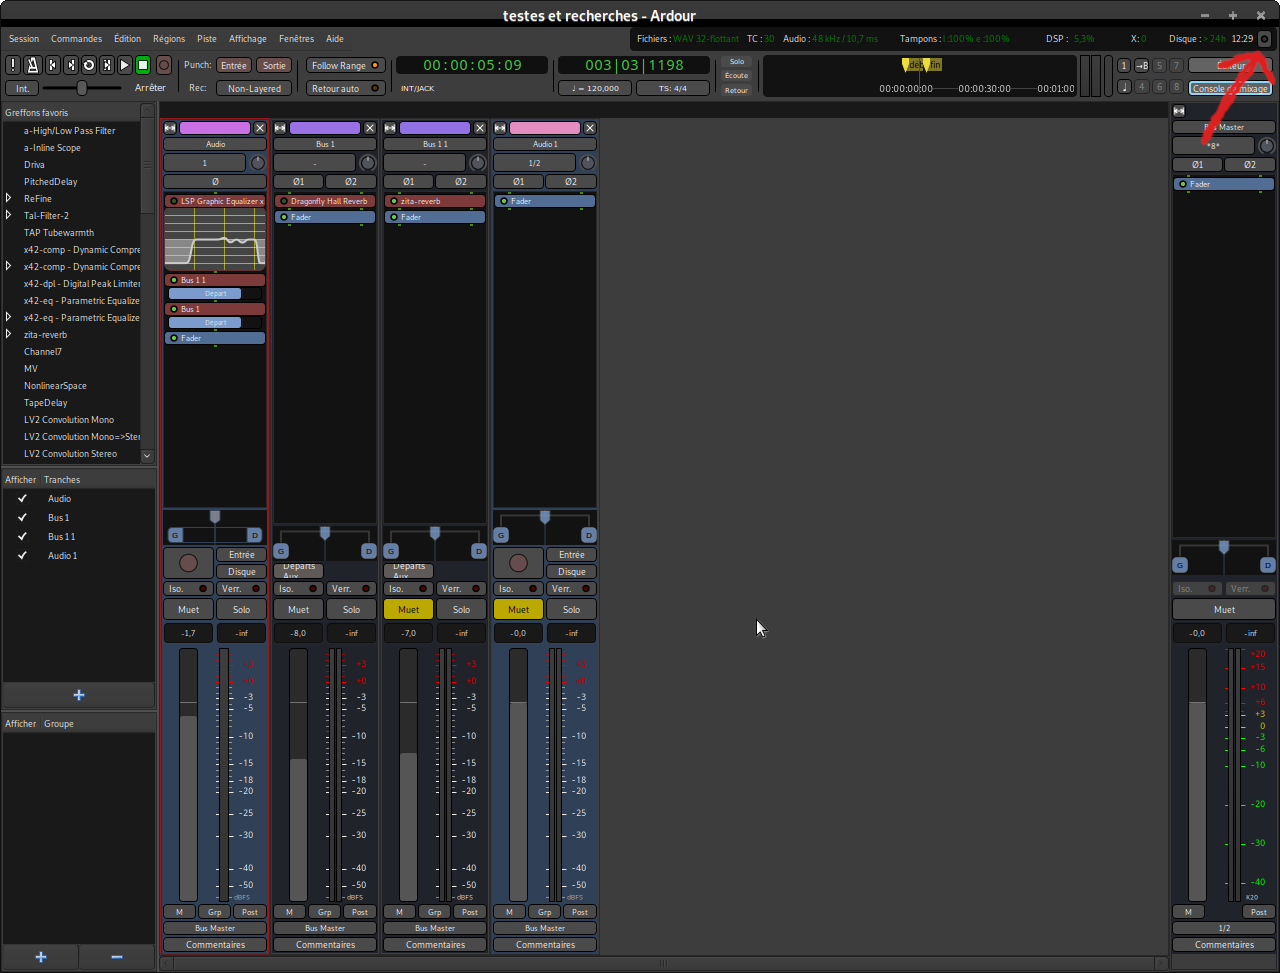Toggle Retour auto option
1280x973 pixels.
click(345, 88)
